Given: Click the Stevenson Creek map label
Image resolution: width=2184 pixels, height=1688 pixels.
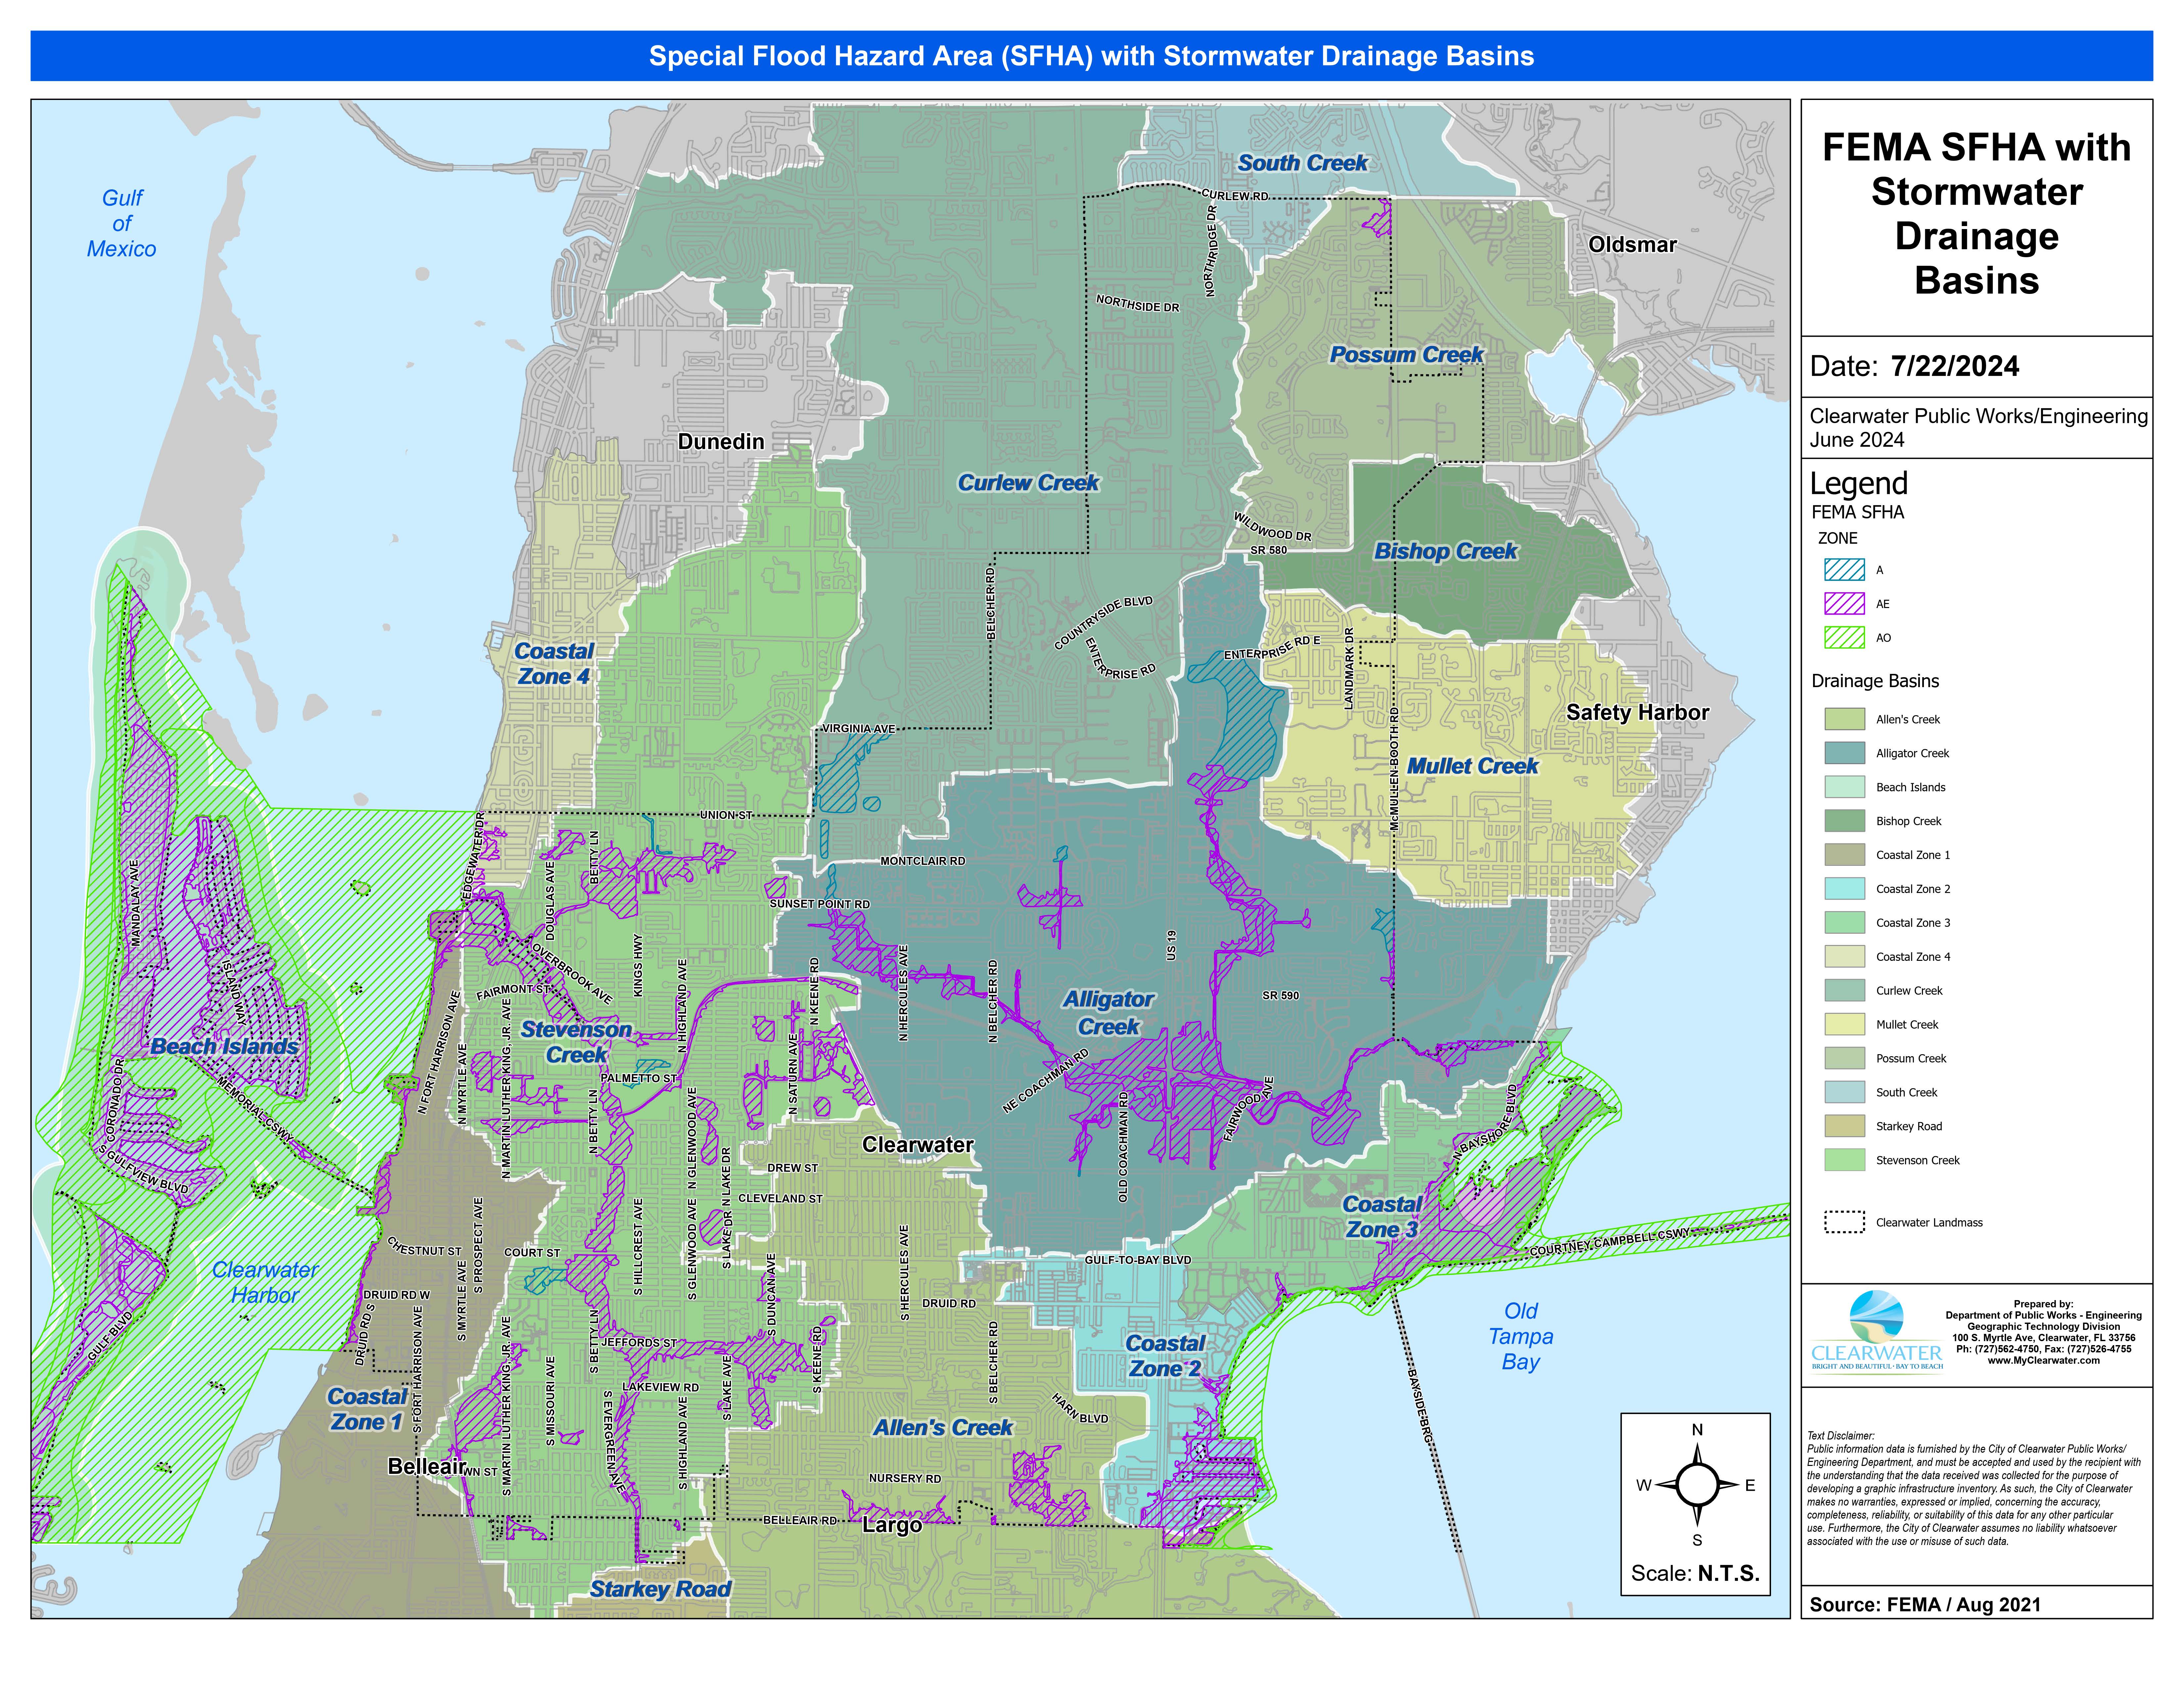Looking at the screenshot, I should tap(576, 1042).
